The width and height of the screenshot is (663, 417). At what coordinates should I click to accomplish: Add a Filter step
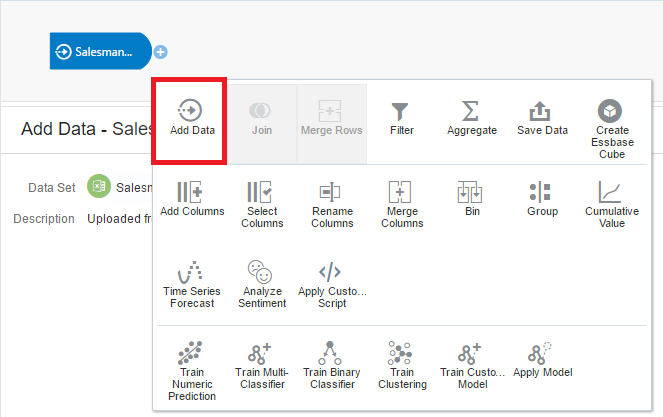point(401,118)
